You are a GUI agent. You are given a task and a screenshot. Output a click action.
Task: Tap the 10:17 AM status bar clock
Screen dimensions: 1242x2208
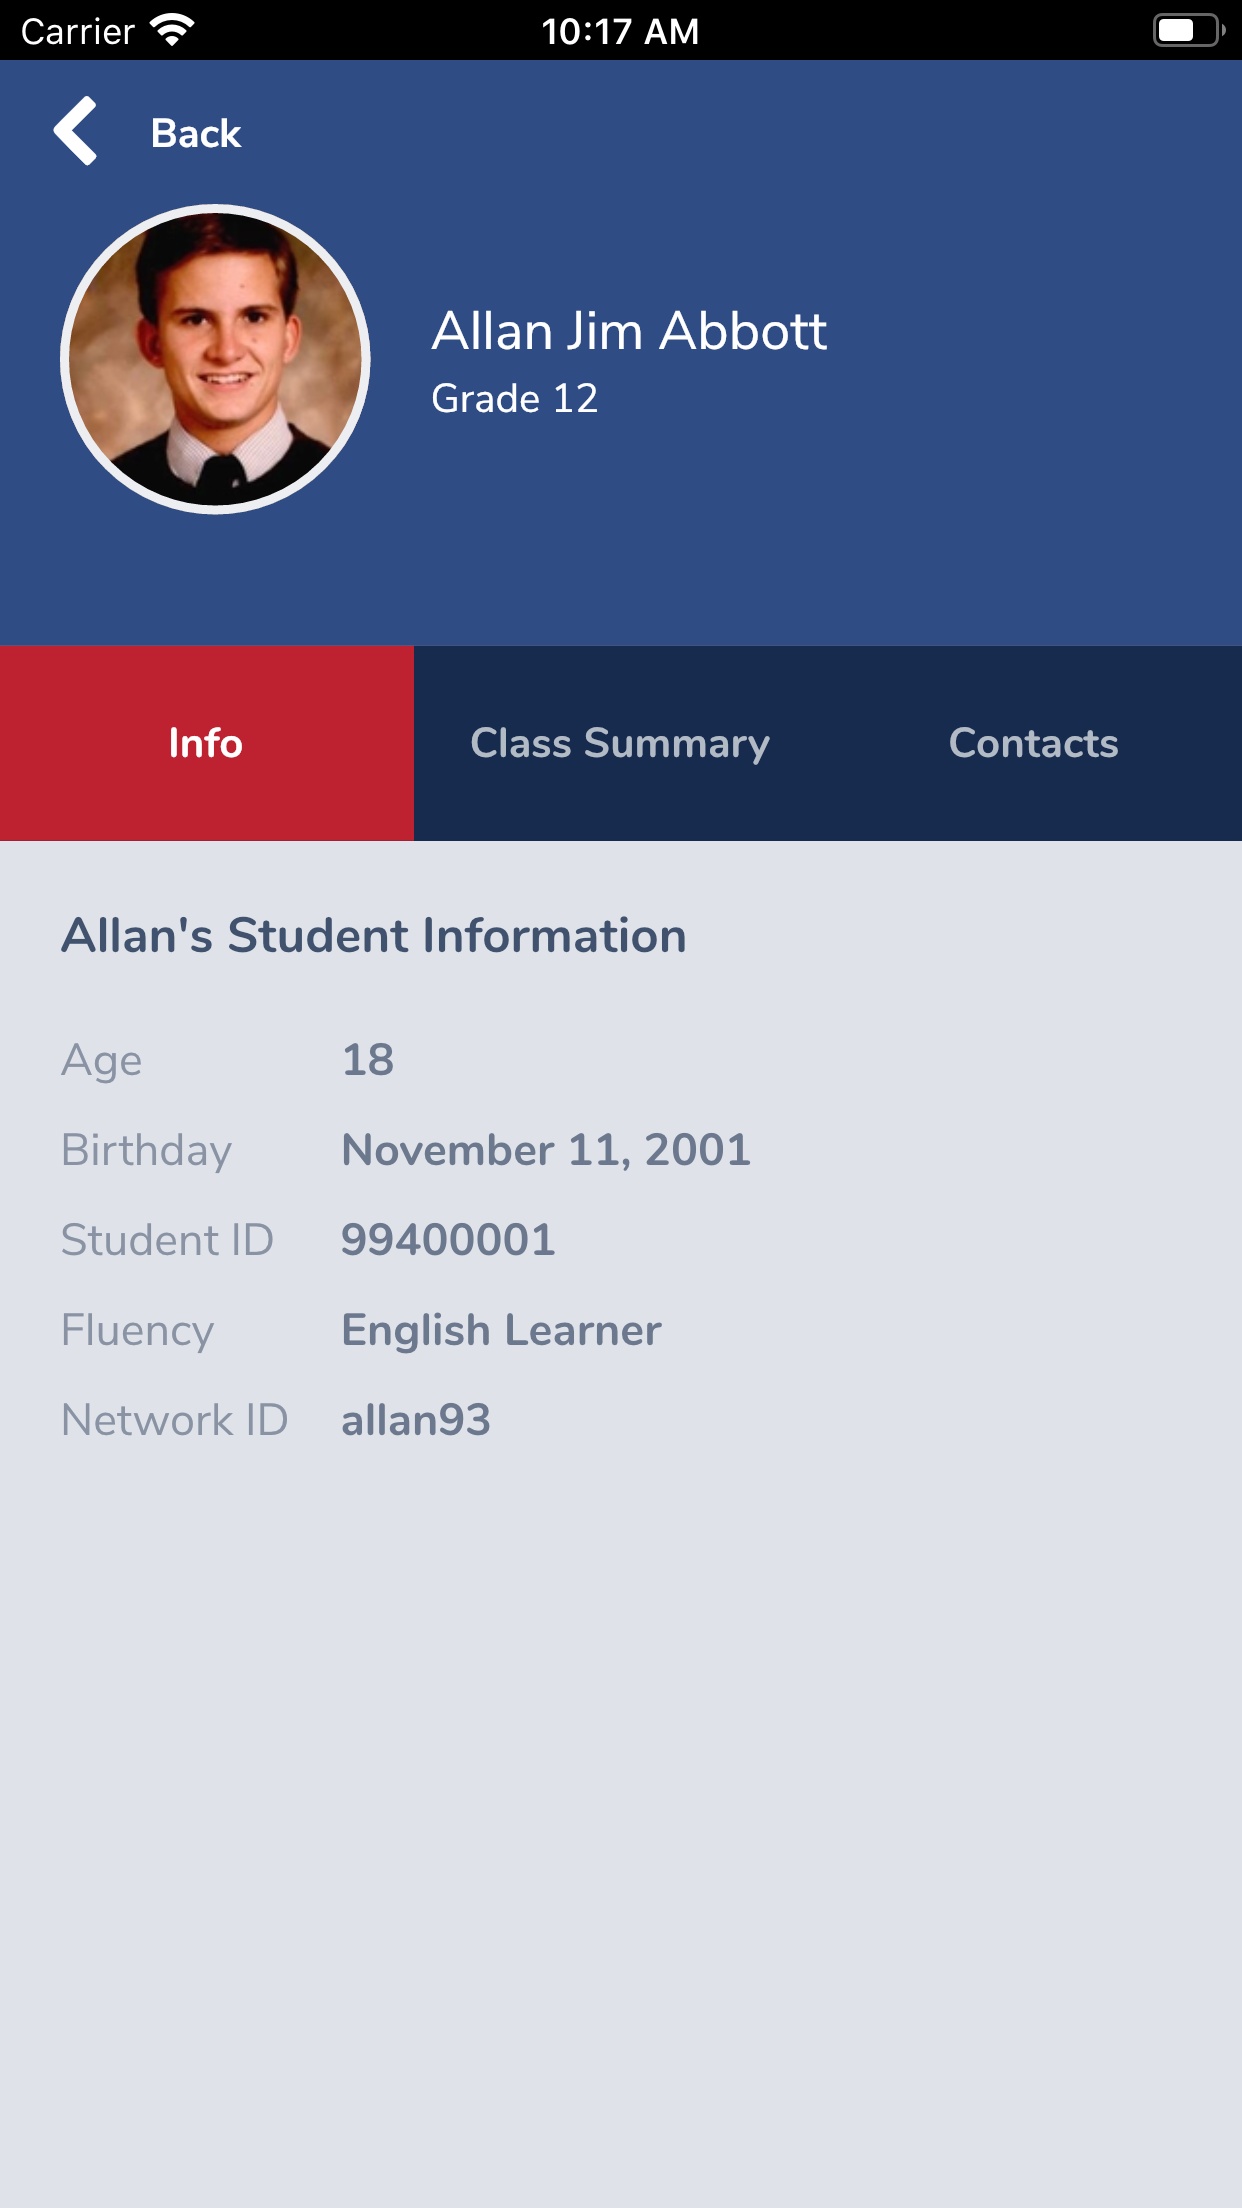click(620, 31)
